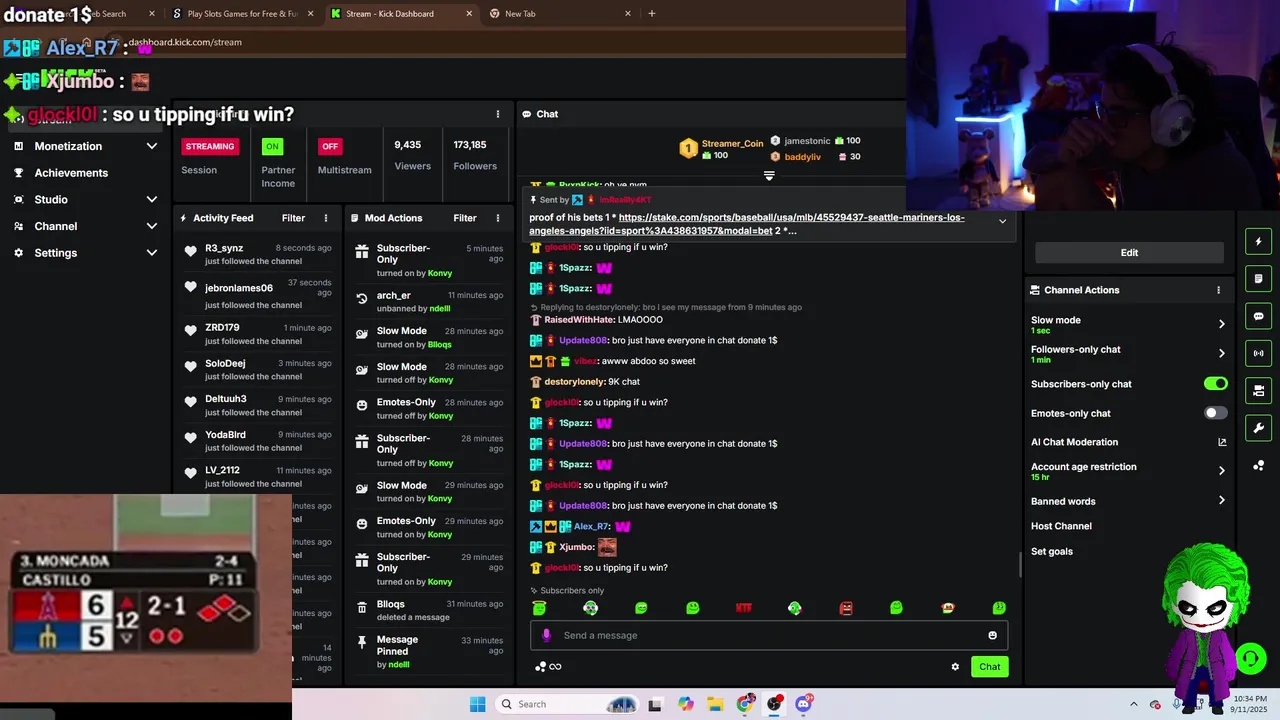Click the emoji picker icon in message box
The image size is (1280, 720).
click(992, 635)
